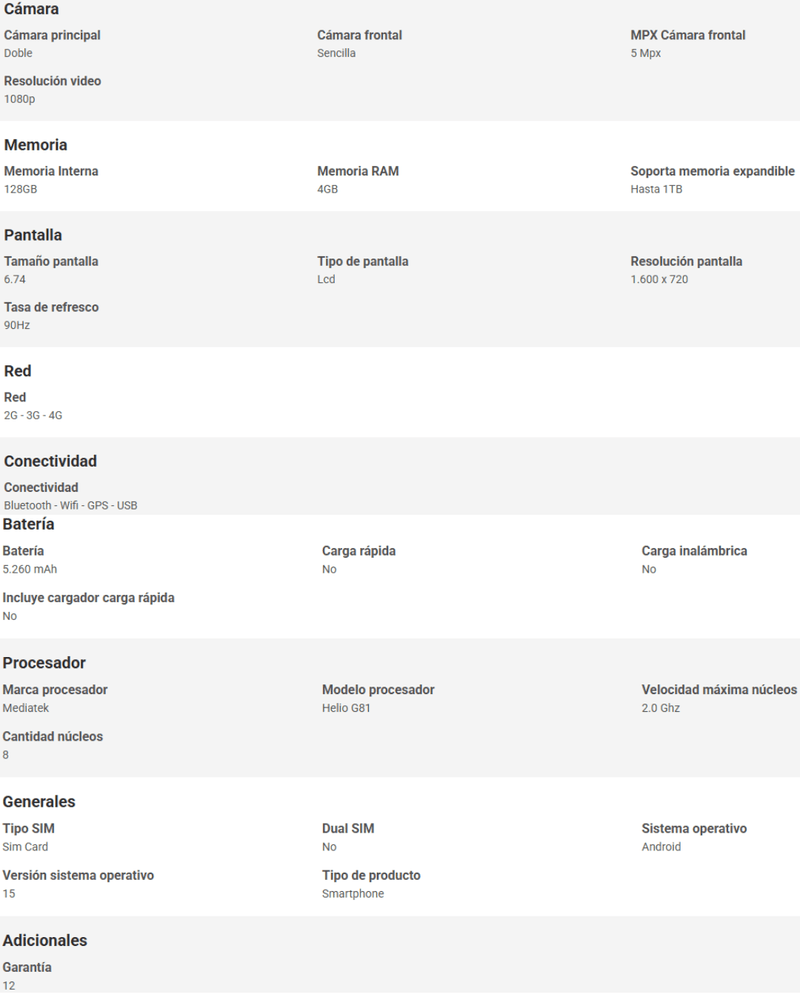Select the Carga inalámbrica label

click(x=694, y=550)
